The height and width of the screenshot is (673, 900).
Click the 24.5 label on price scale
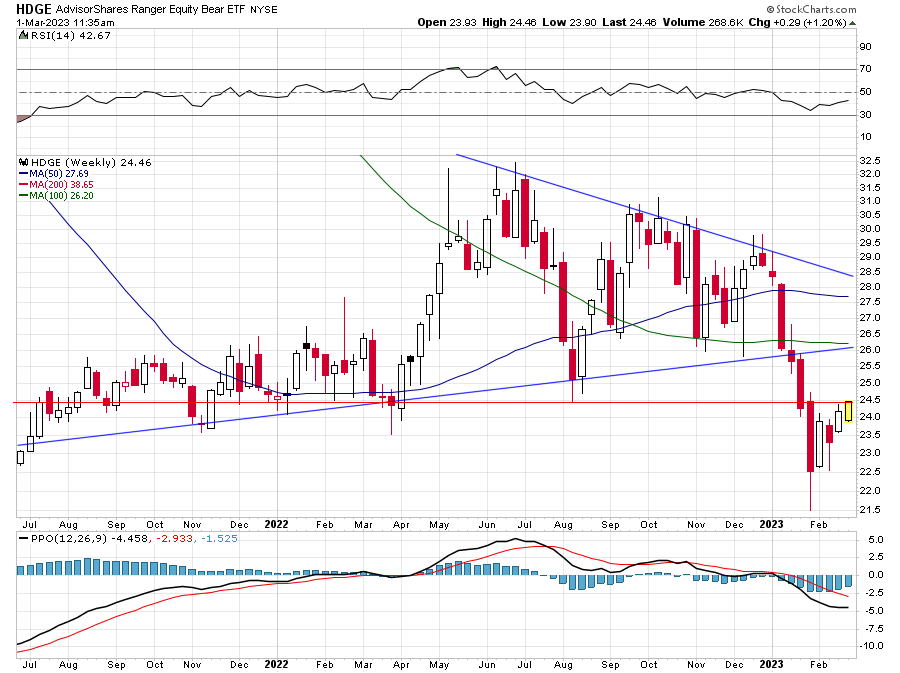[x=870, y=400]
